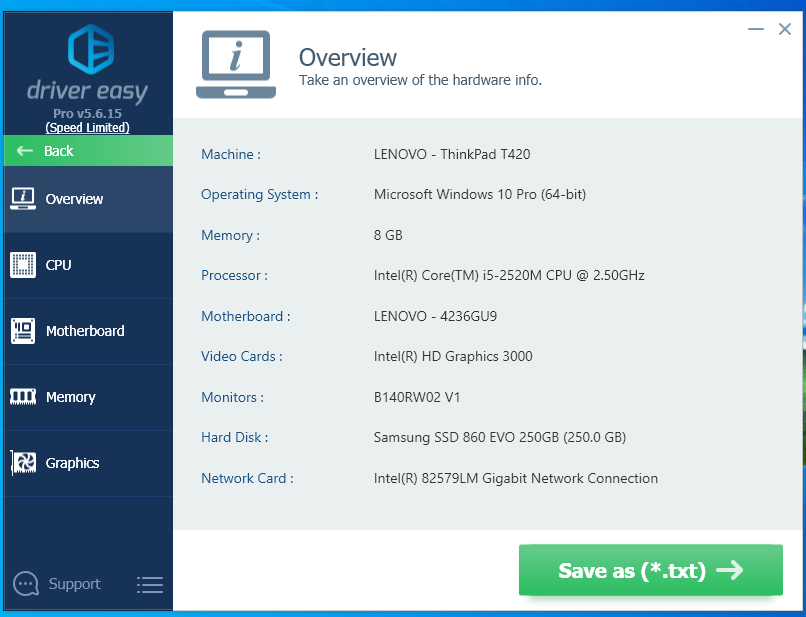Click the Overview heading text

[x=348, y=57]
